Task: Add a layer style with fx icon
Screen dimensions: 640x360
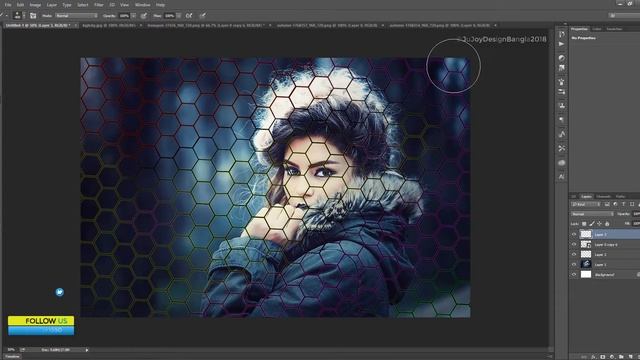Action: point(593,357)
